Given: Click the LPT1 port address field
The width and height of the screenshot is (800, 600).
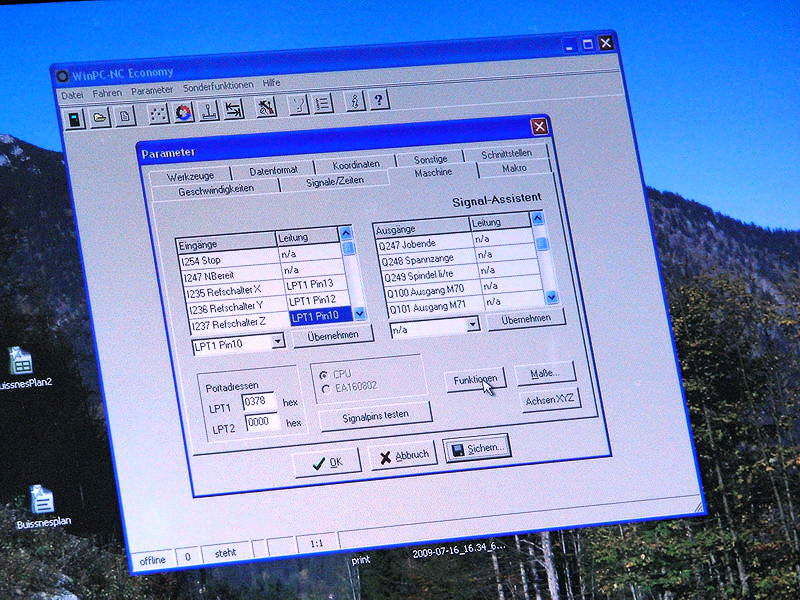Looking at the screenshot, I should click(x=258, y=402).
